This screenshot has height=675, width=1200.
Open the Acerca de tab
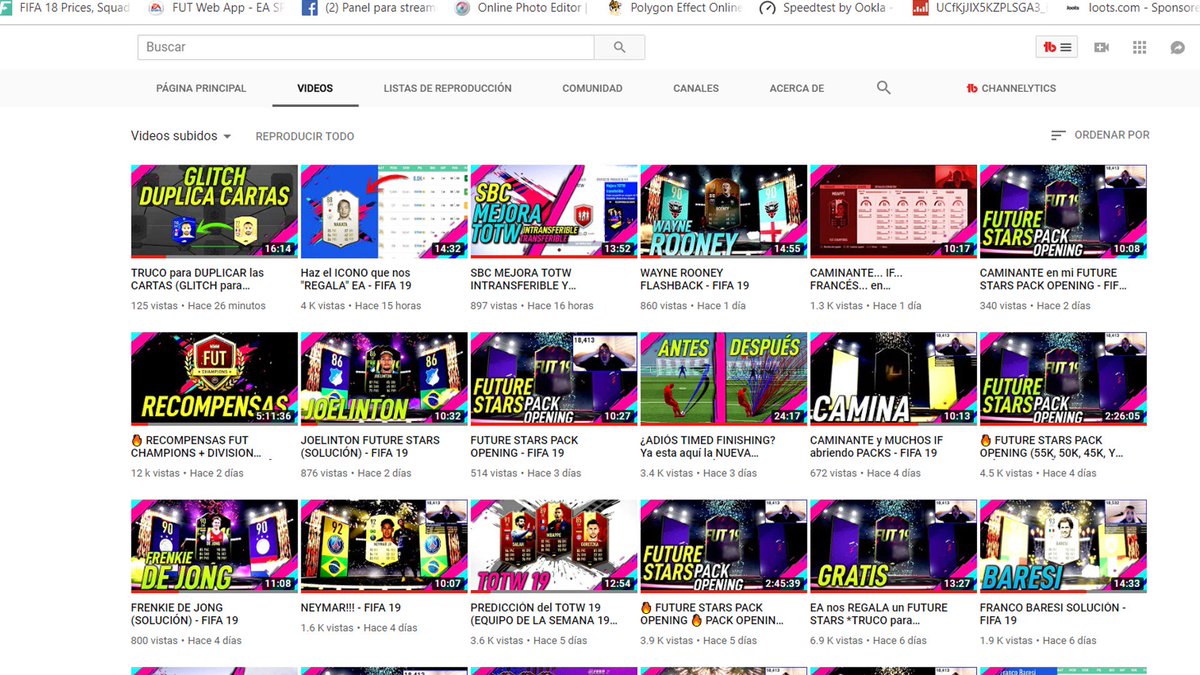click(797, 88)
